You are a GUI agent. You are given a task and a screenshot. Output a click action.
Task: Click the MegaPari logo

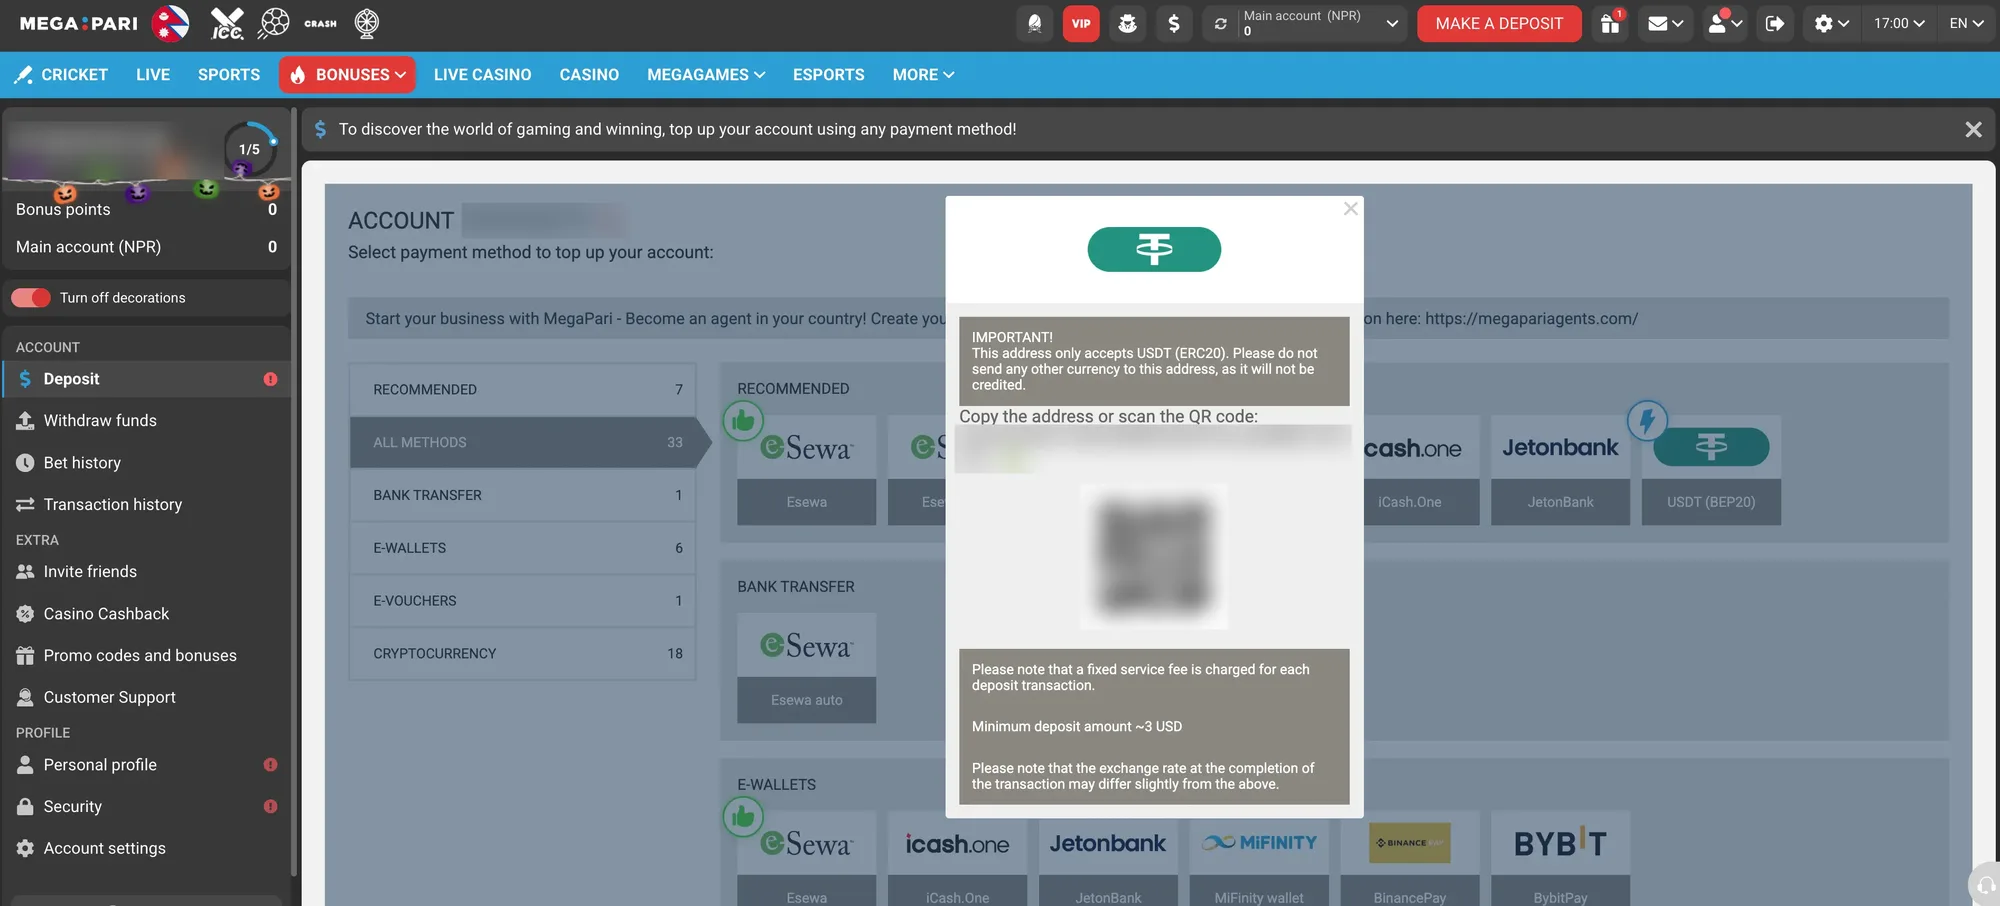[78, 23]
